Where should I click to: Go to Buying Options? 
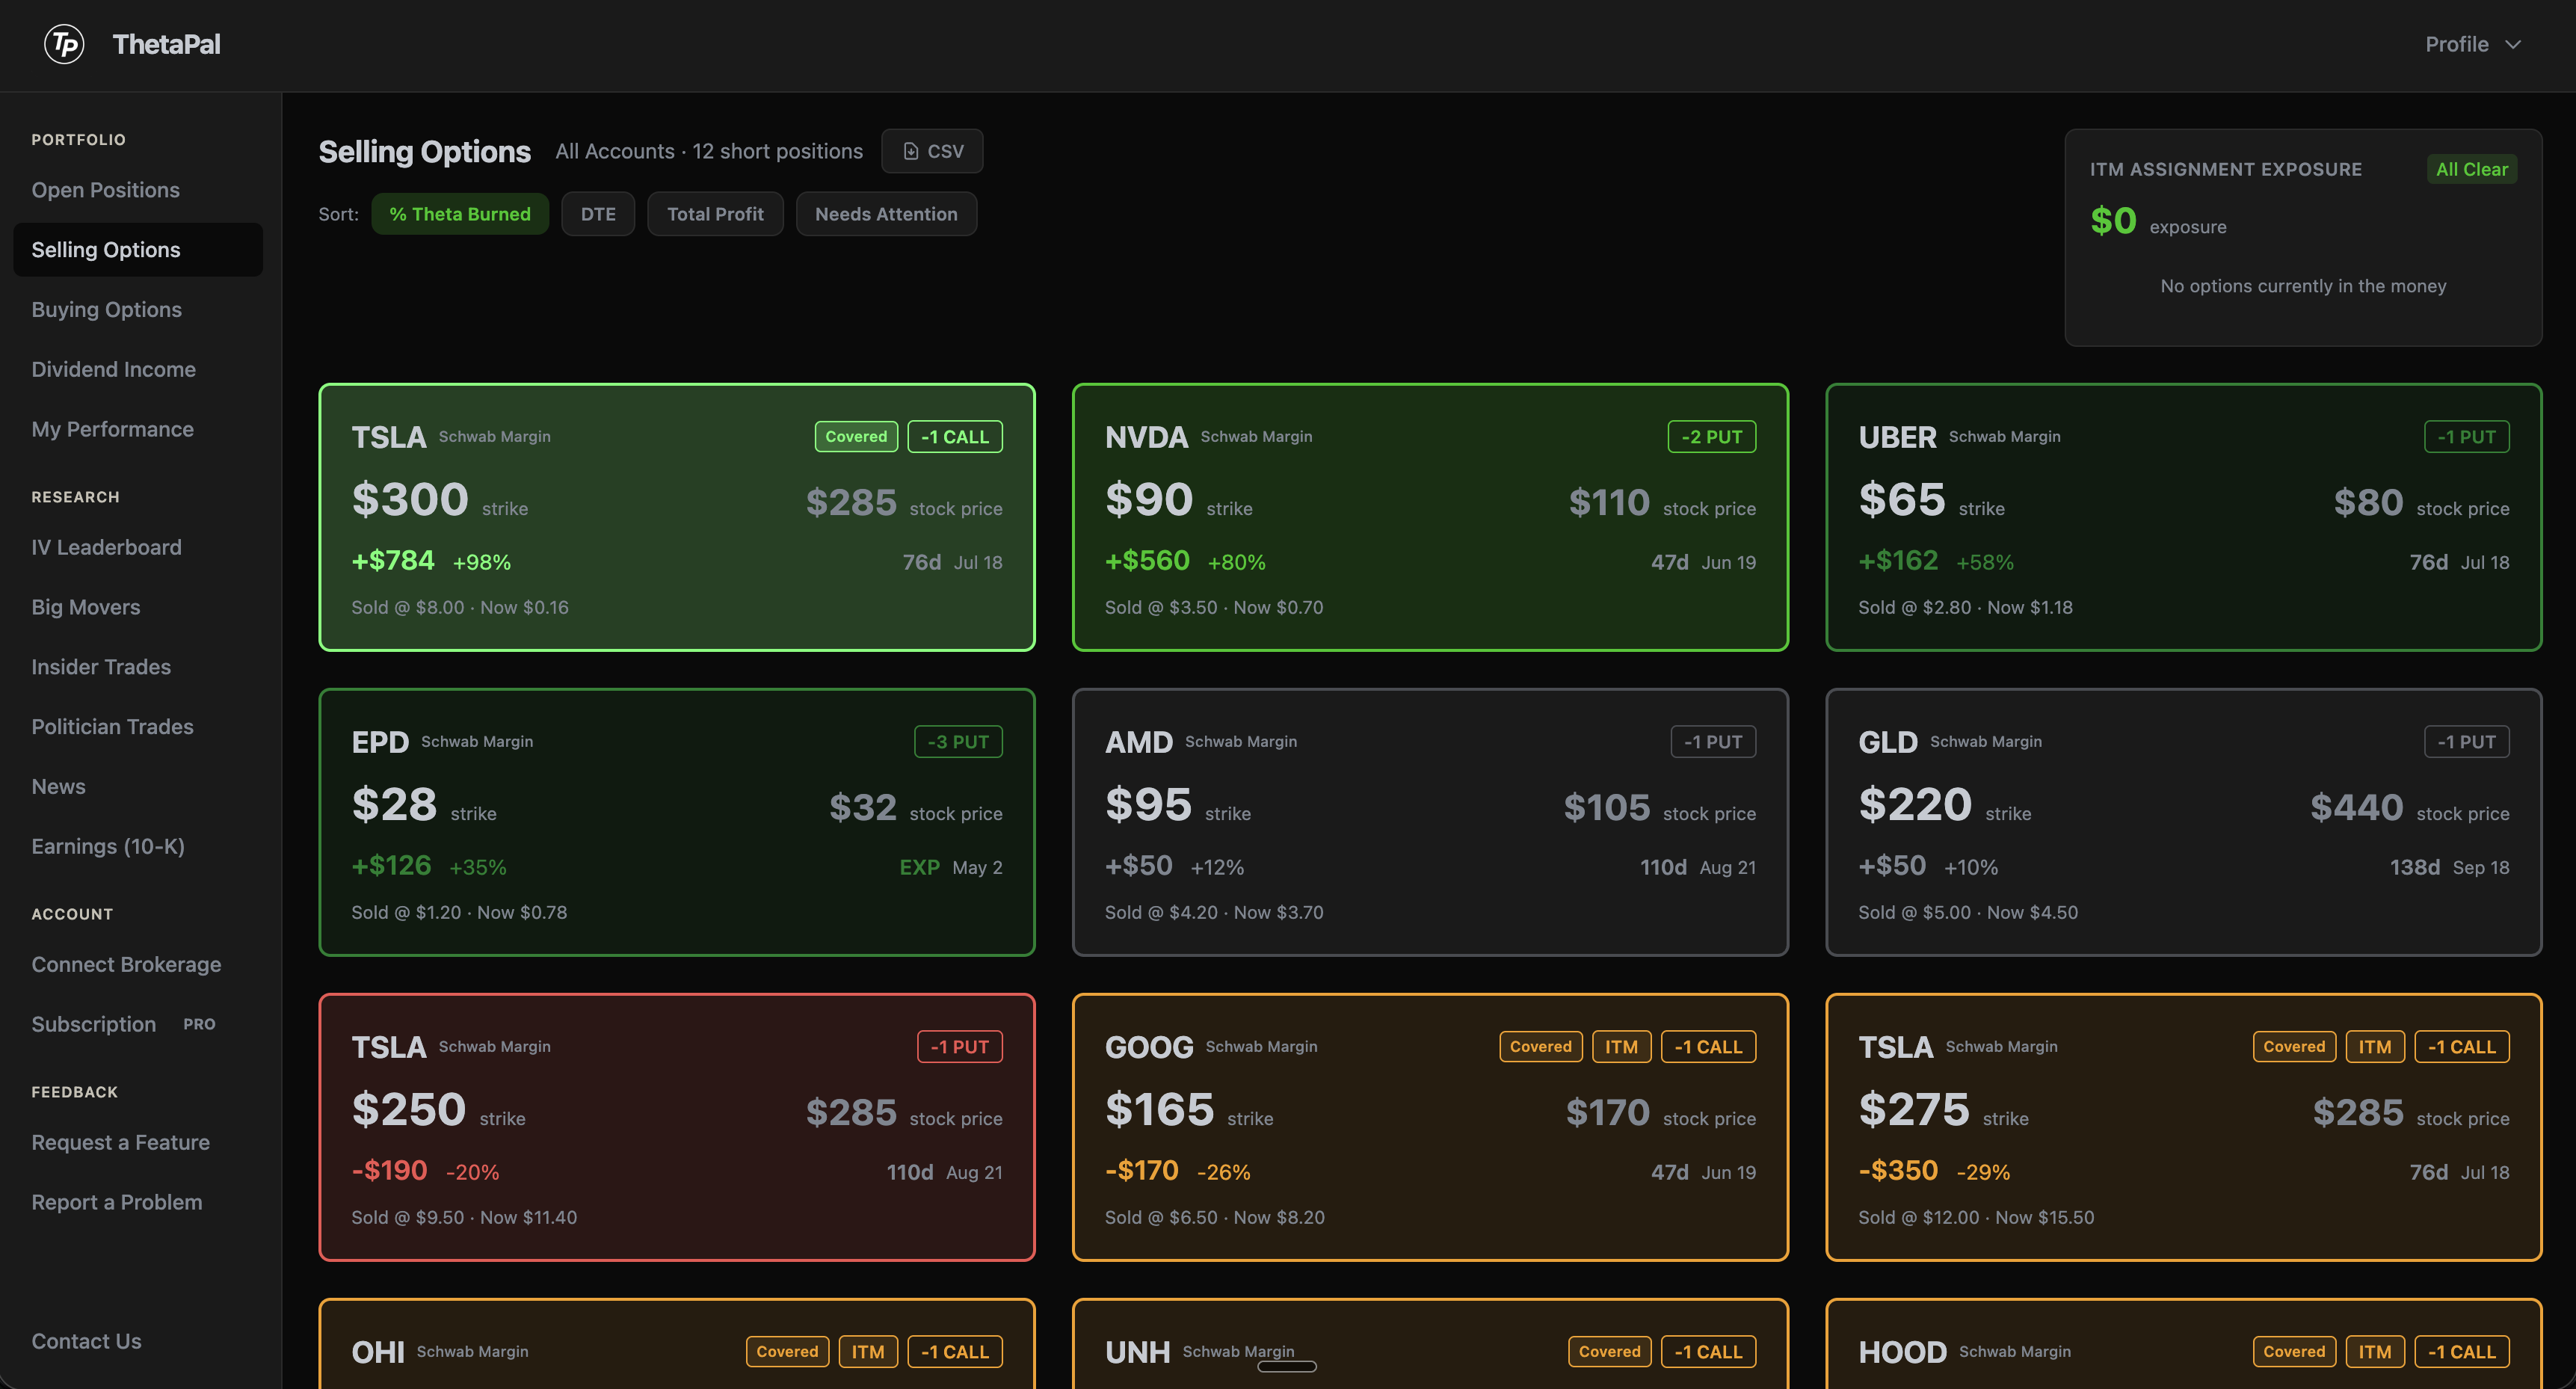tap(138, 310)
